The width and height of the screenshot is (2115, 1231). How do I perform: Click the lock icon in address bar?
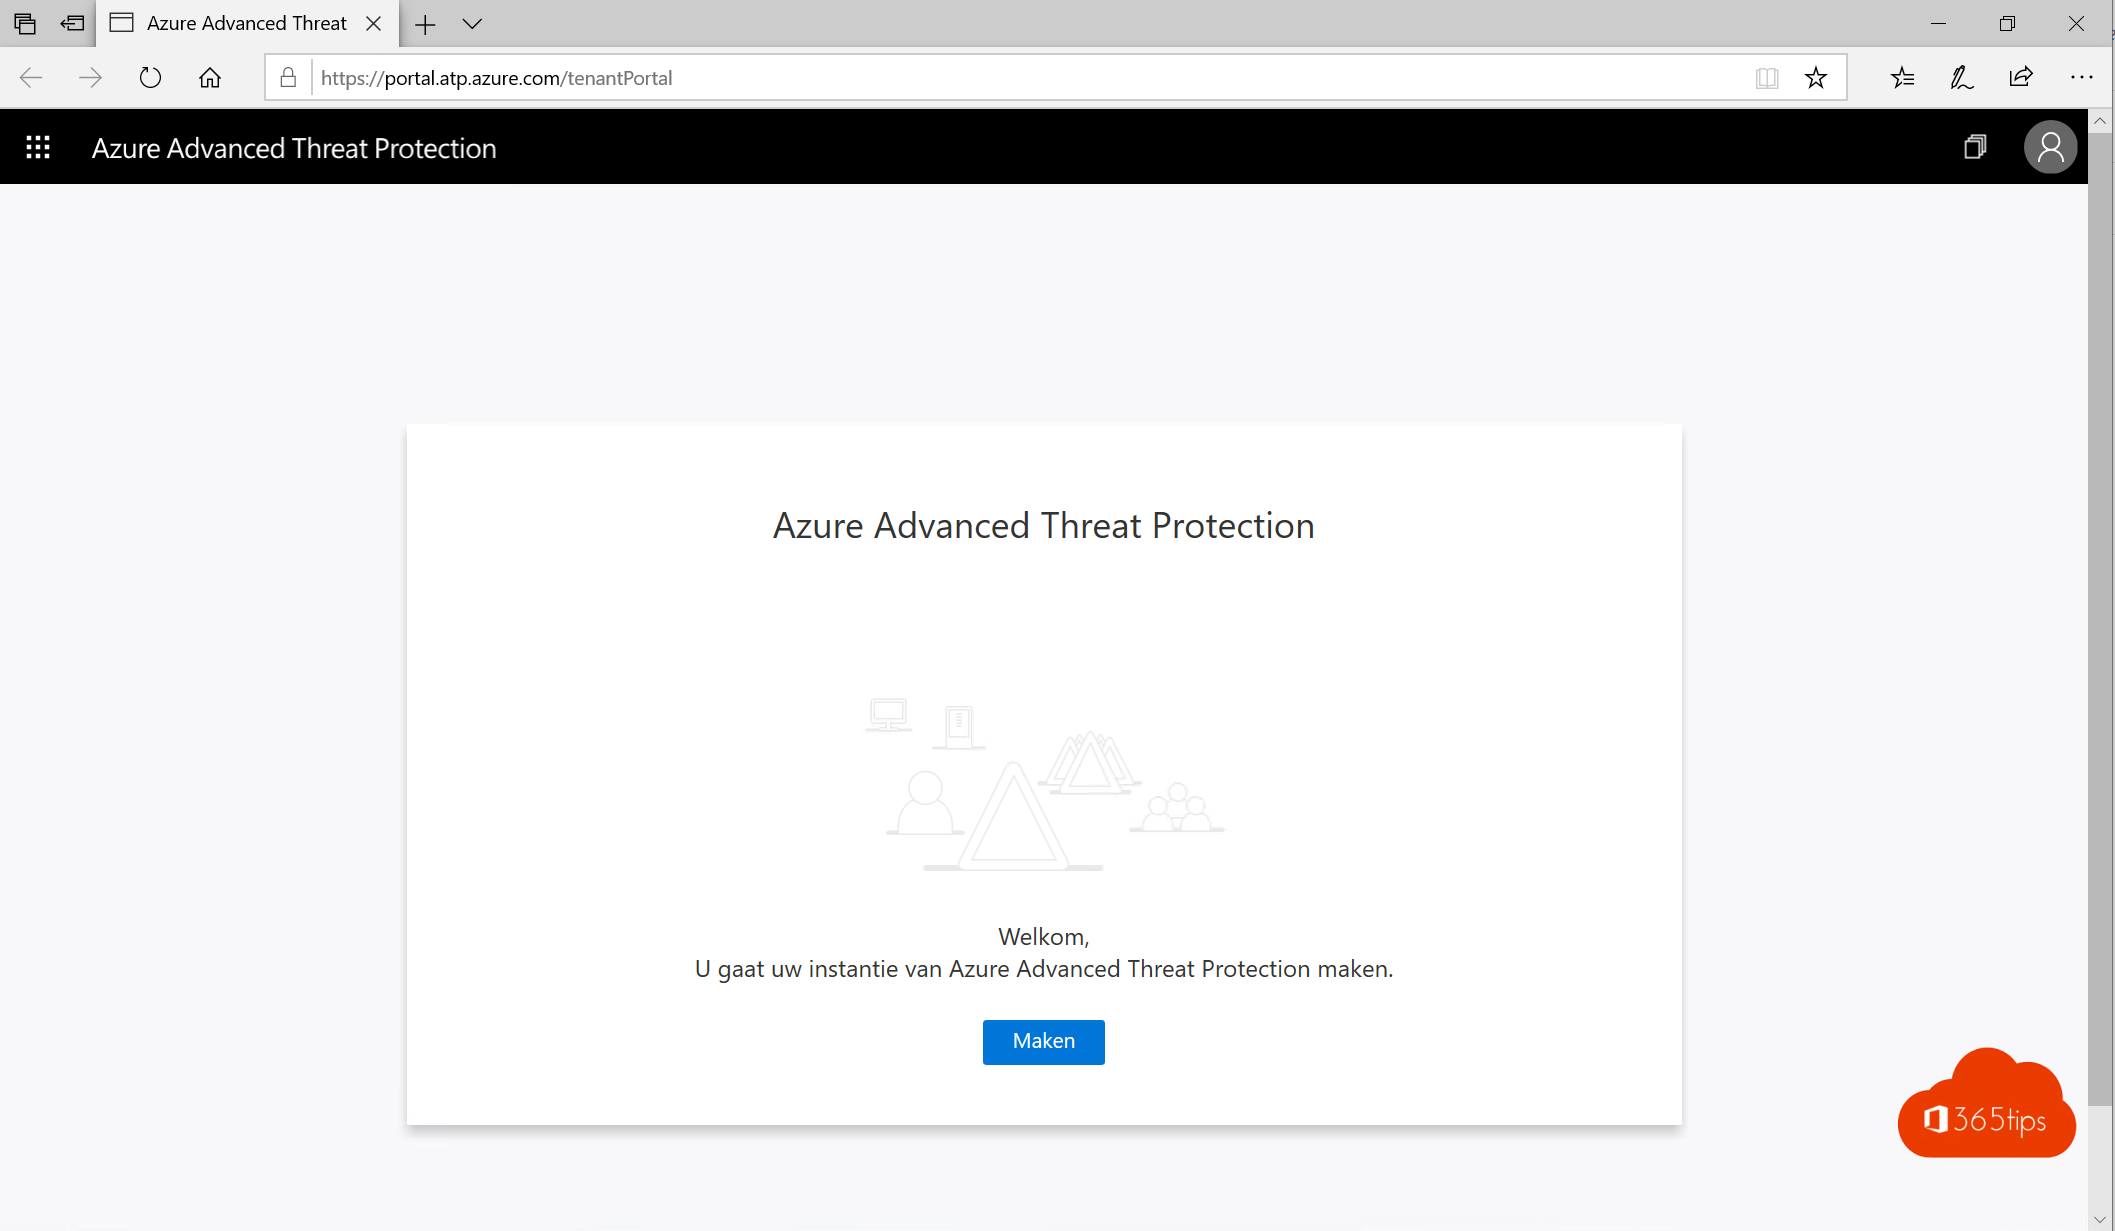[288, 78]
